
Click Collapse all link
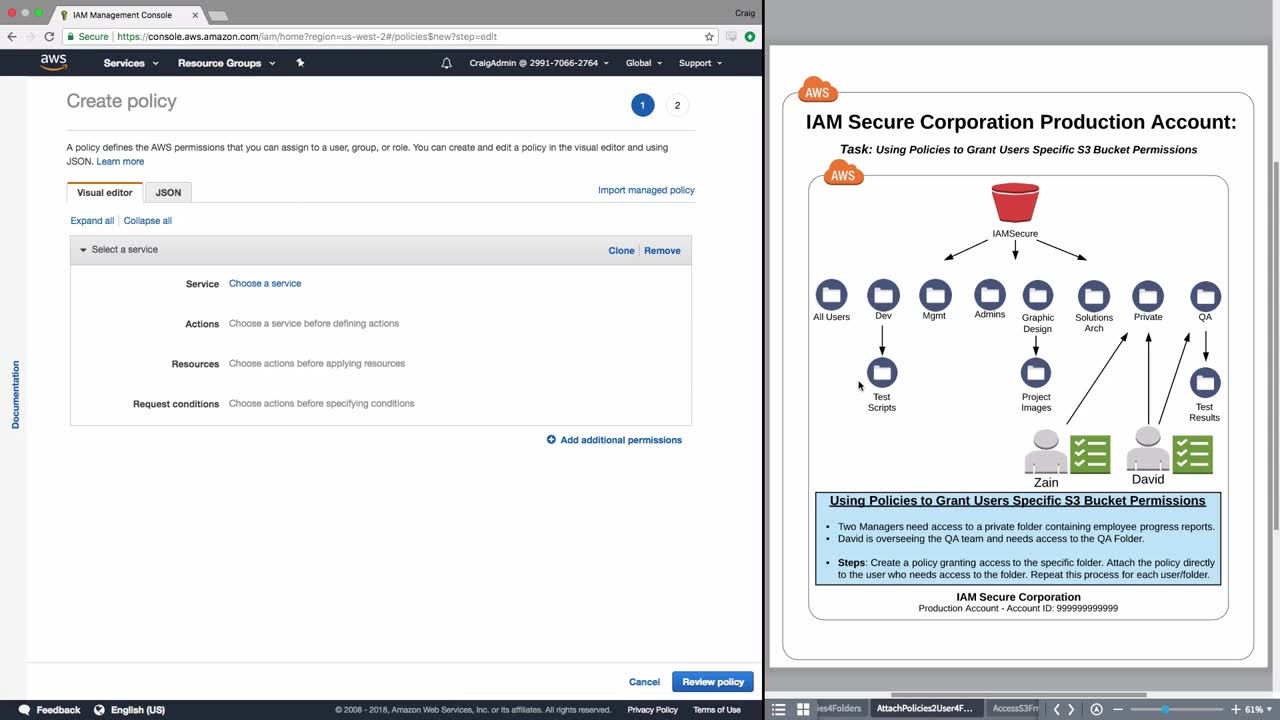coord(148,221)
